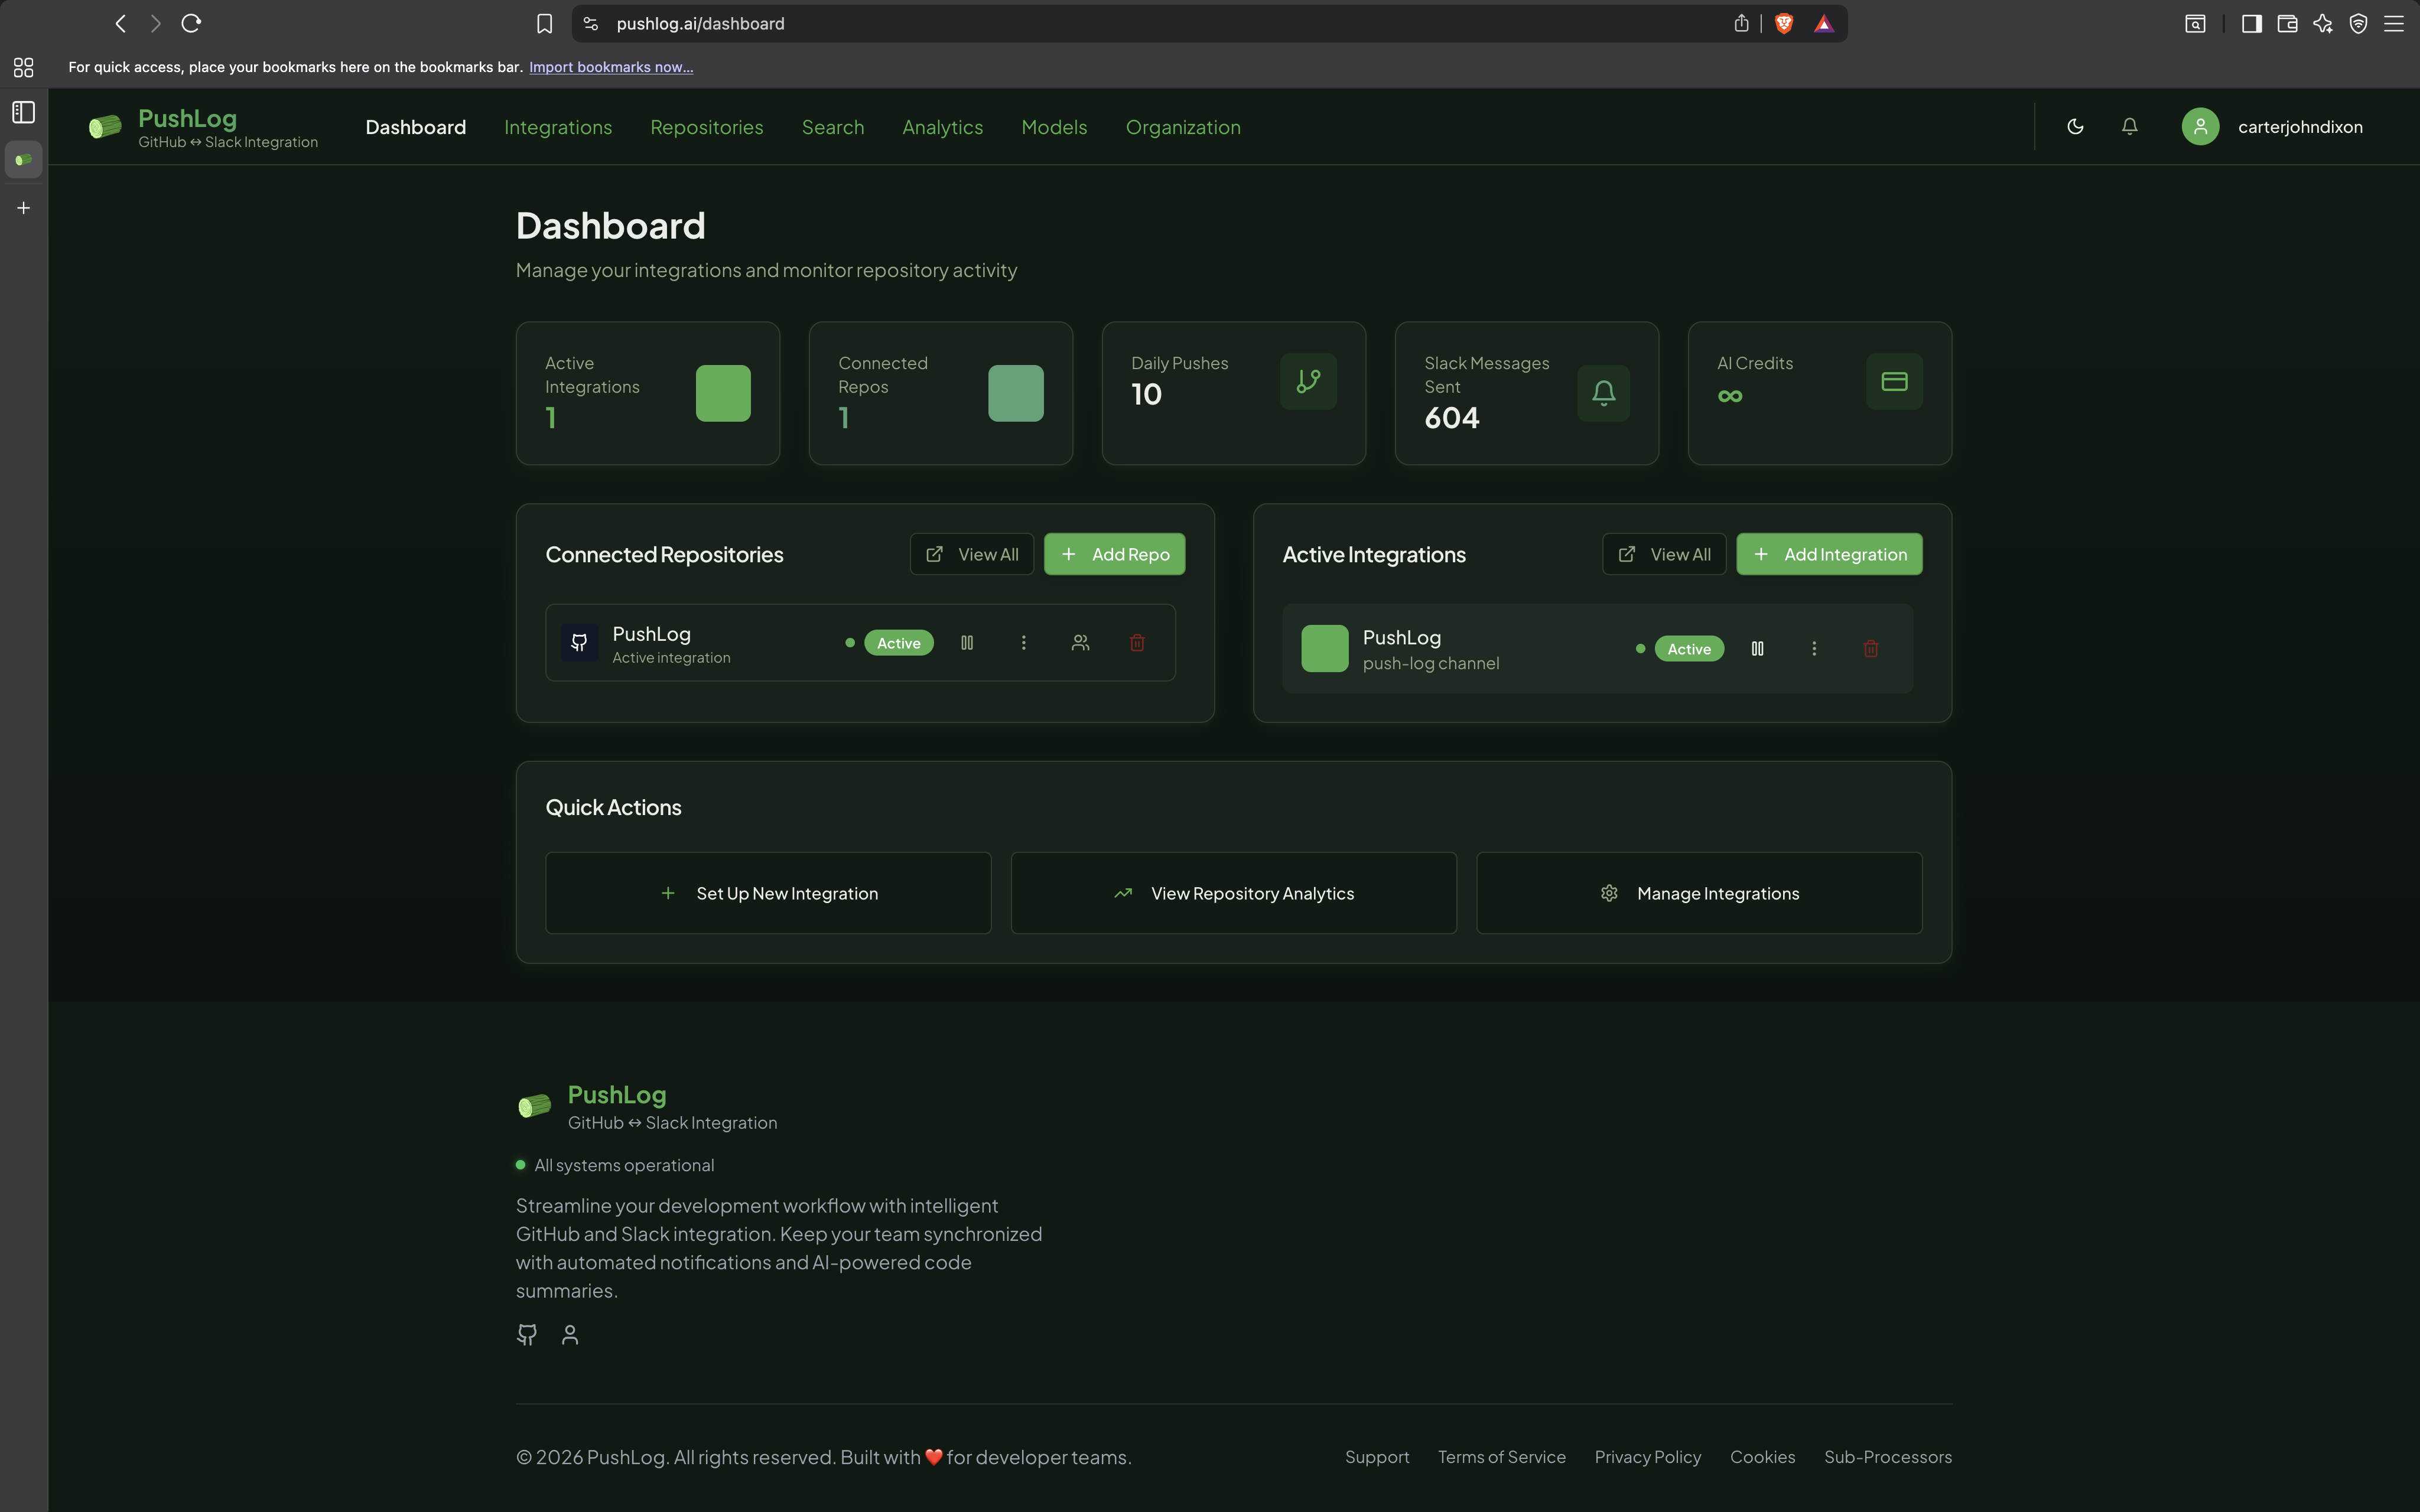Open the Integrations nav tab
This screenshot has width=2420, height=1512.
coord(558,127)
